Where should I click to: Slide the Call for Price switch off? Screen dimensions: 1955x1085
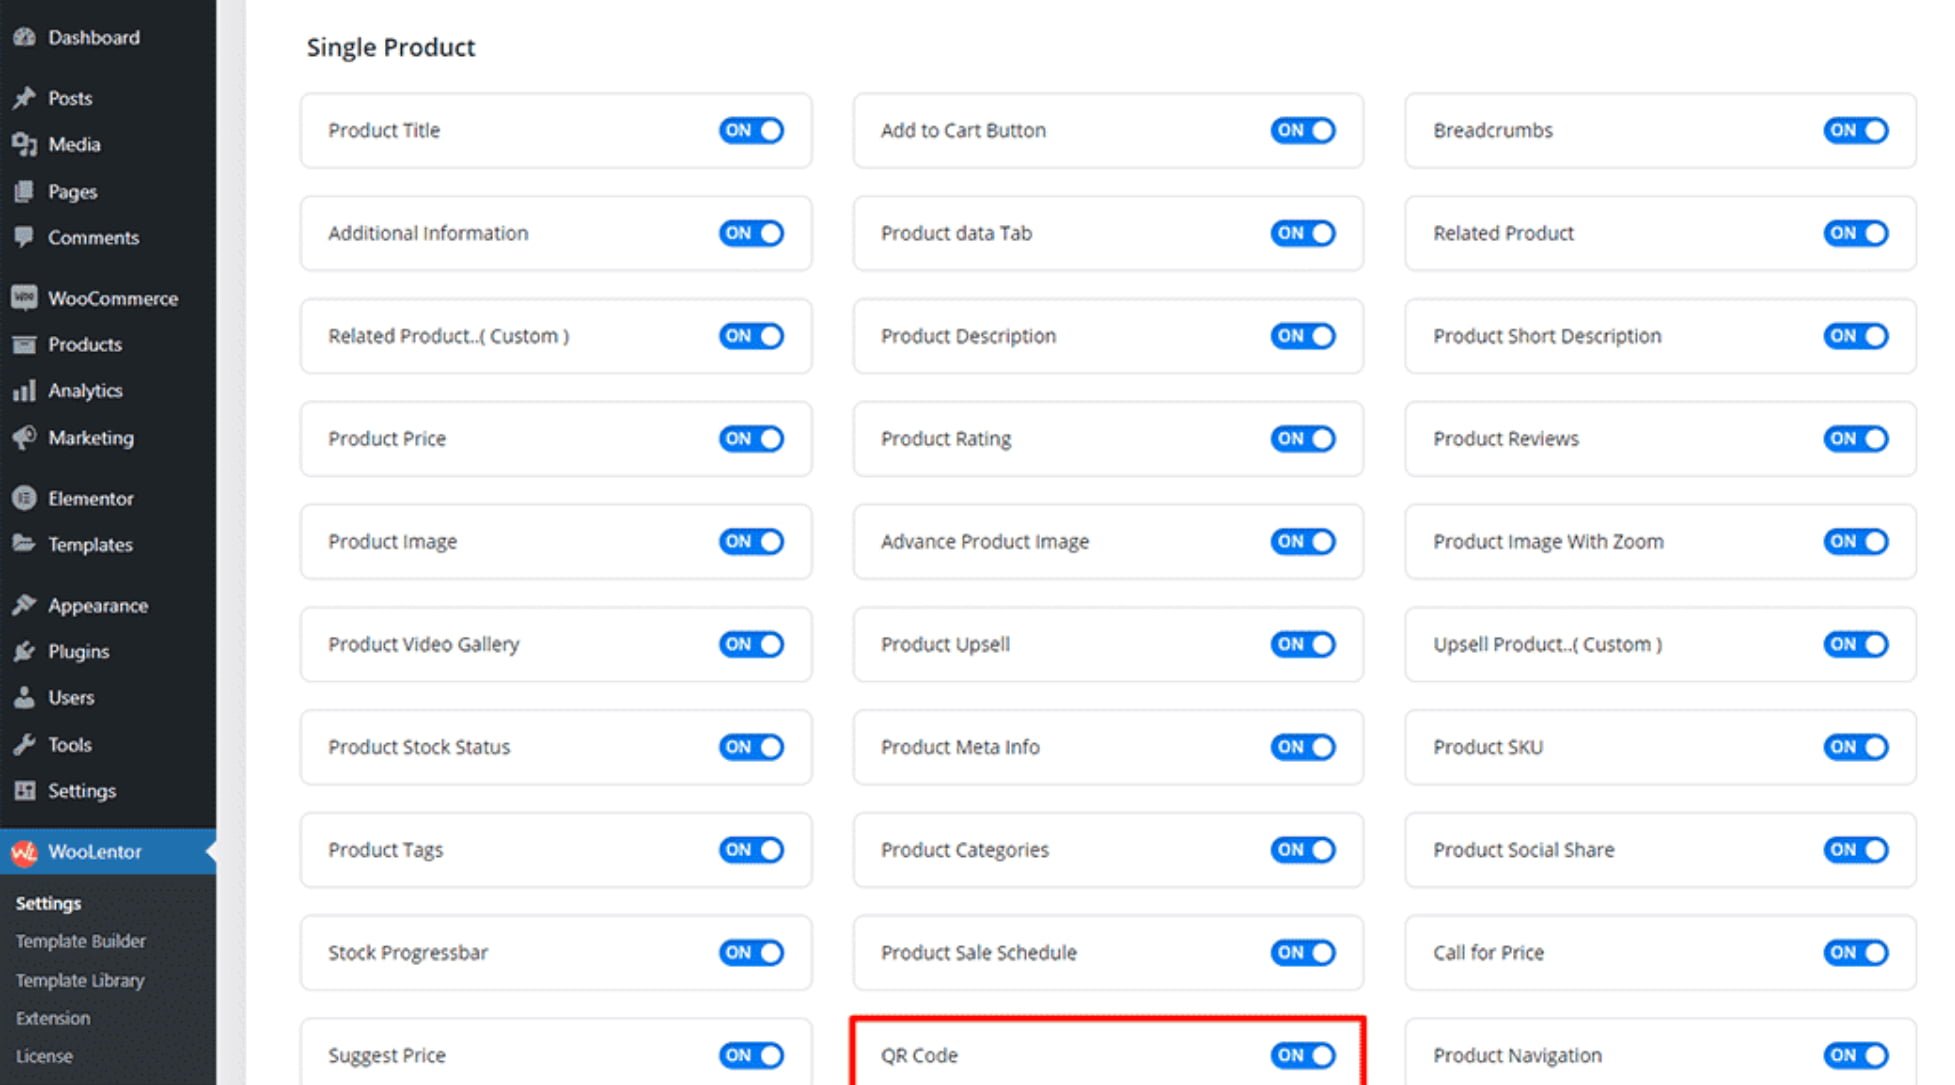click(x=1854, y=952)
